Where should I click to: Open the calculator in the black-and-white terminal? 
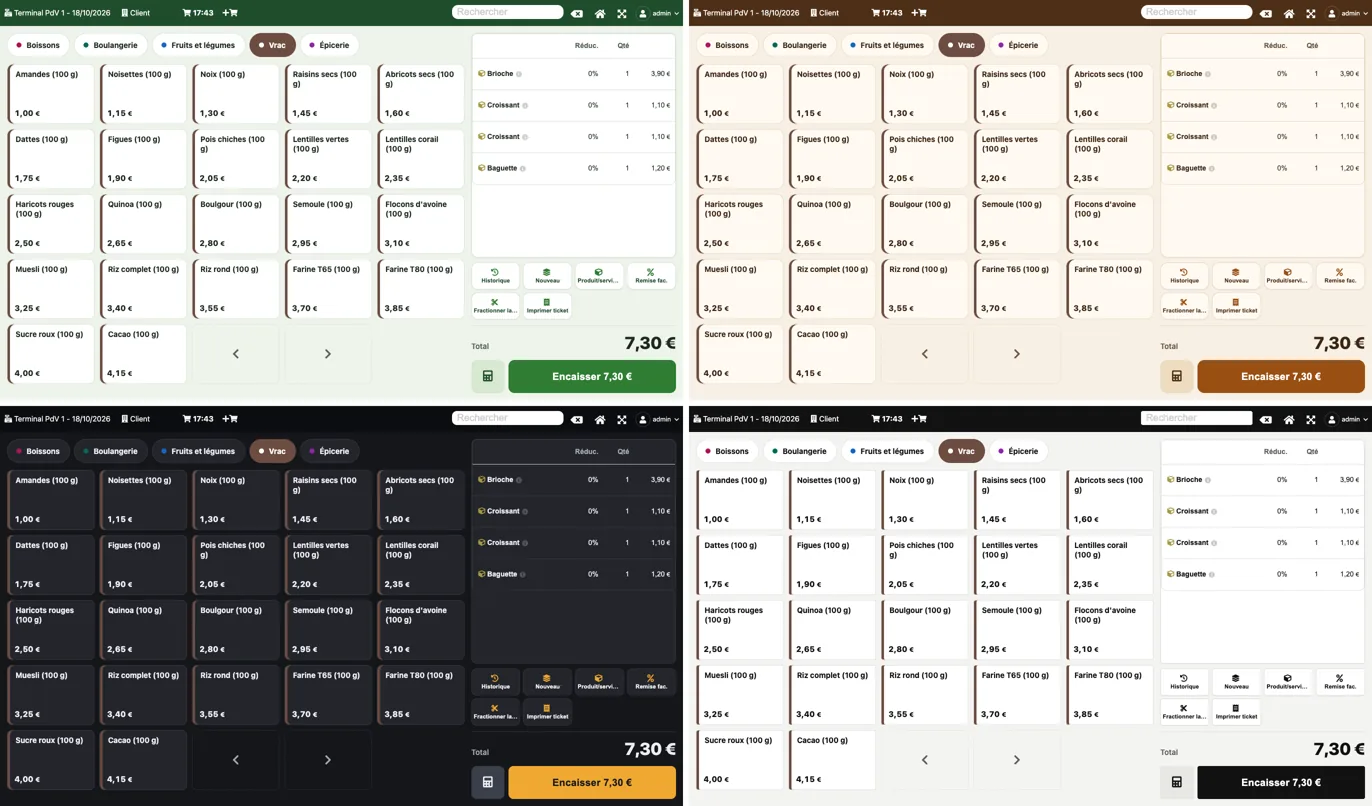tap(1177, 783)
